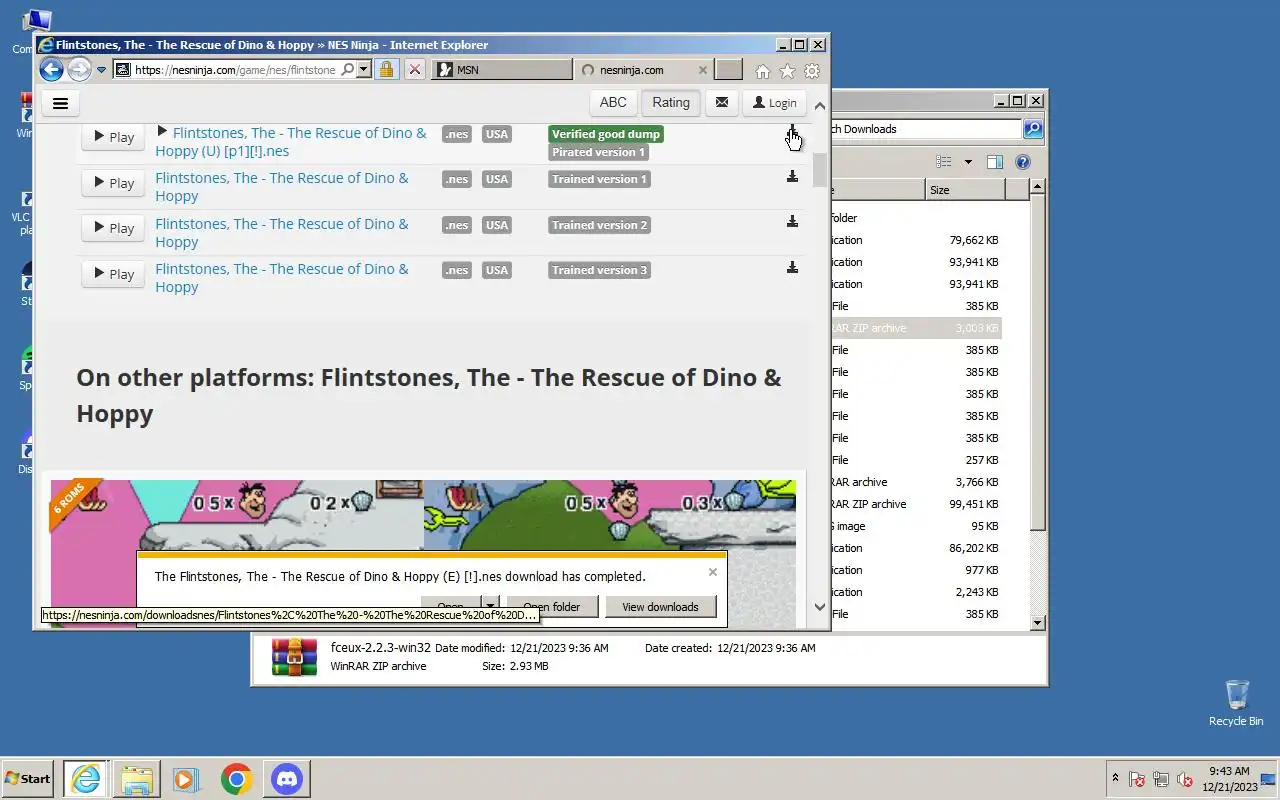This screenshot has width=1280, height=800.
Task: Expand the Open button dropdown arrow
Action: [x=490, y=606]
